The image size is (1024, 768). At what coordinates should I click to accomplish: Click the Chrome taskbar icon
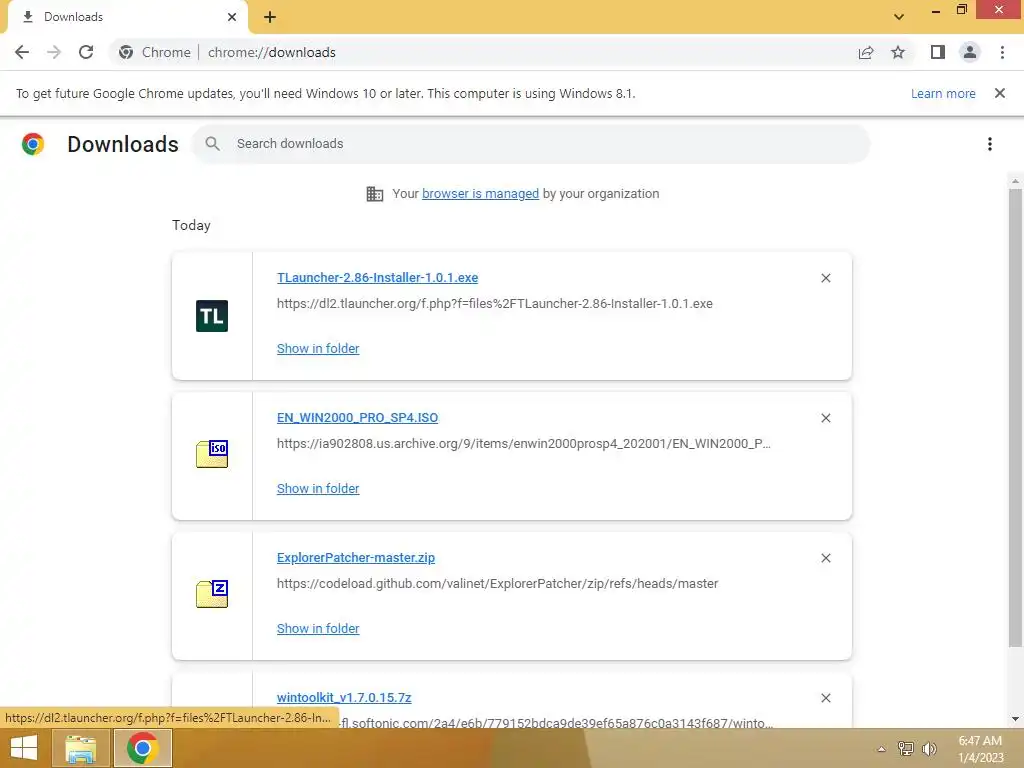(x=143, y=748)
